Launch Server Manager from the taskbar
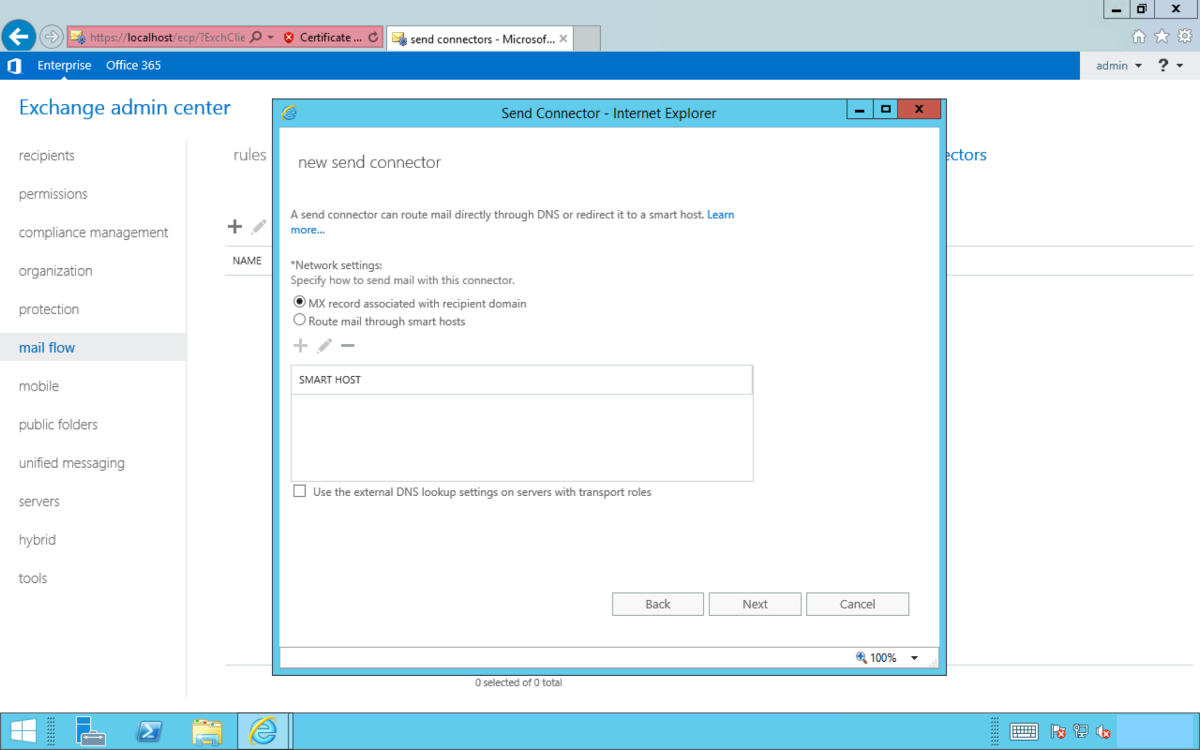This screenshot has width=1200, height=750. click(90, 731)
